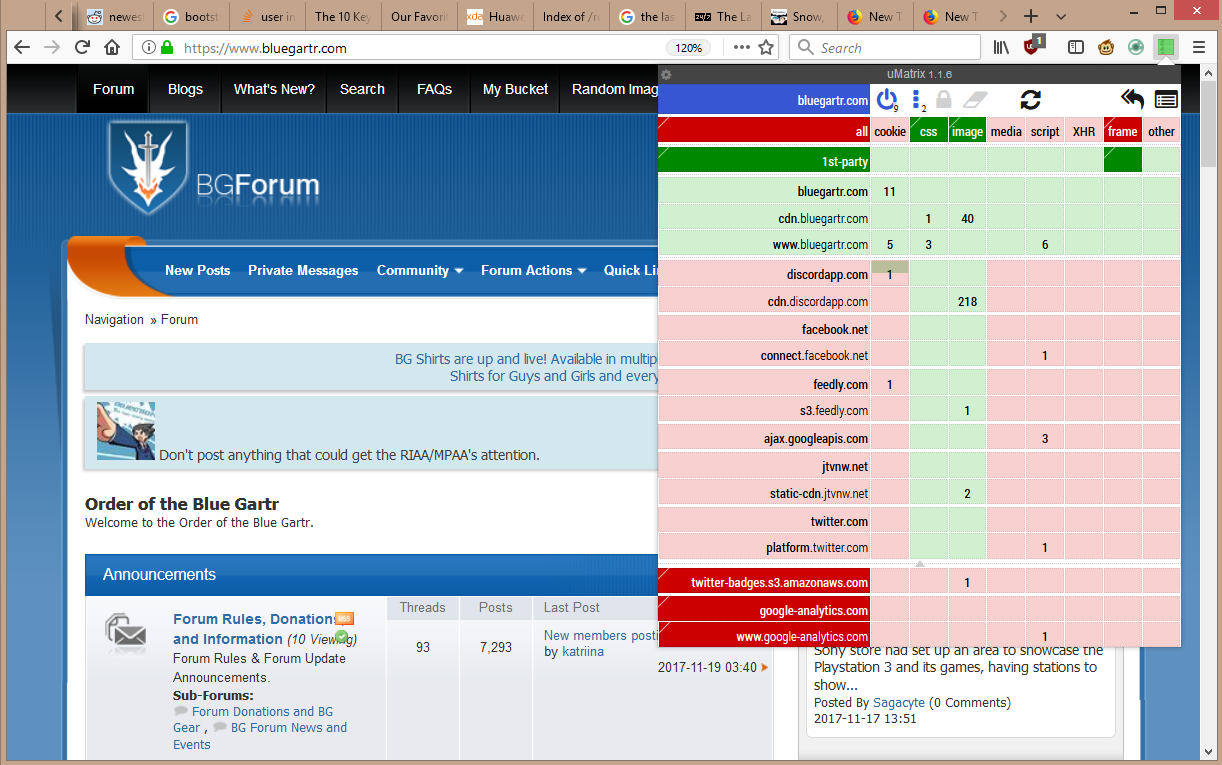Open the Firefox hamburger menu
Image resolution: width=1222 pixels, height=765 pixels.
[x=1198, y=47]
